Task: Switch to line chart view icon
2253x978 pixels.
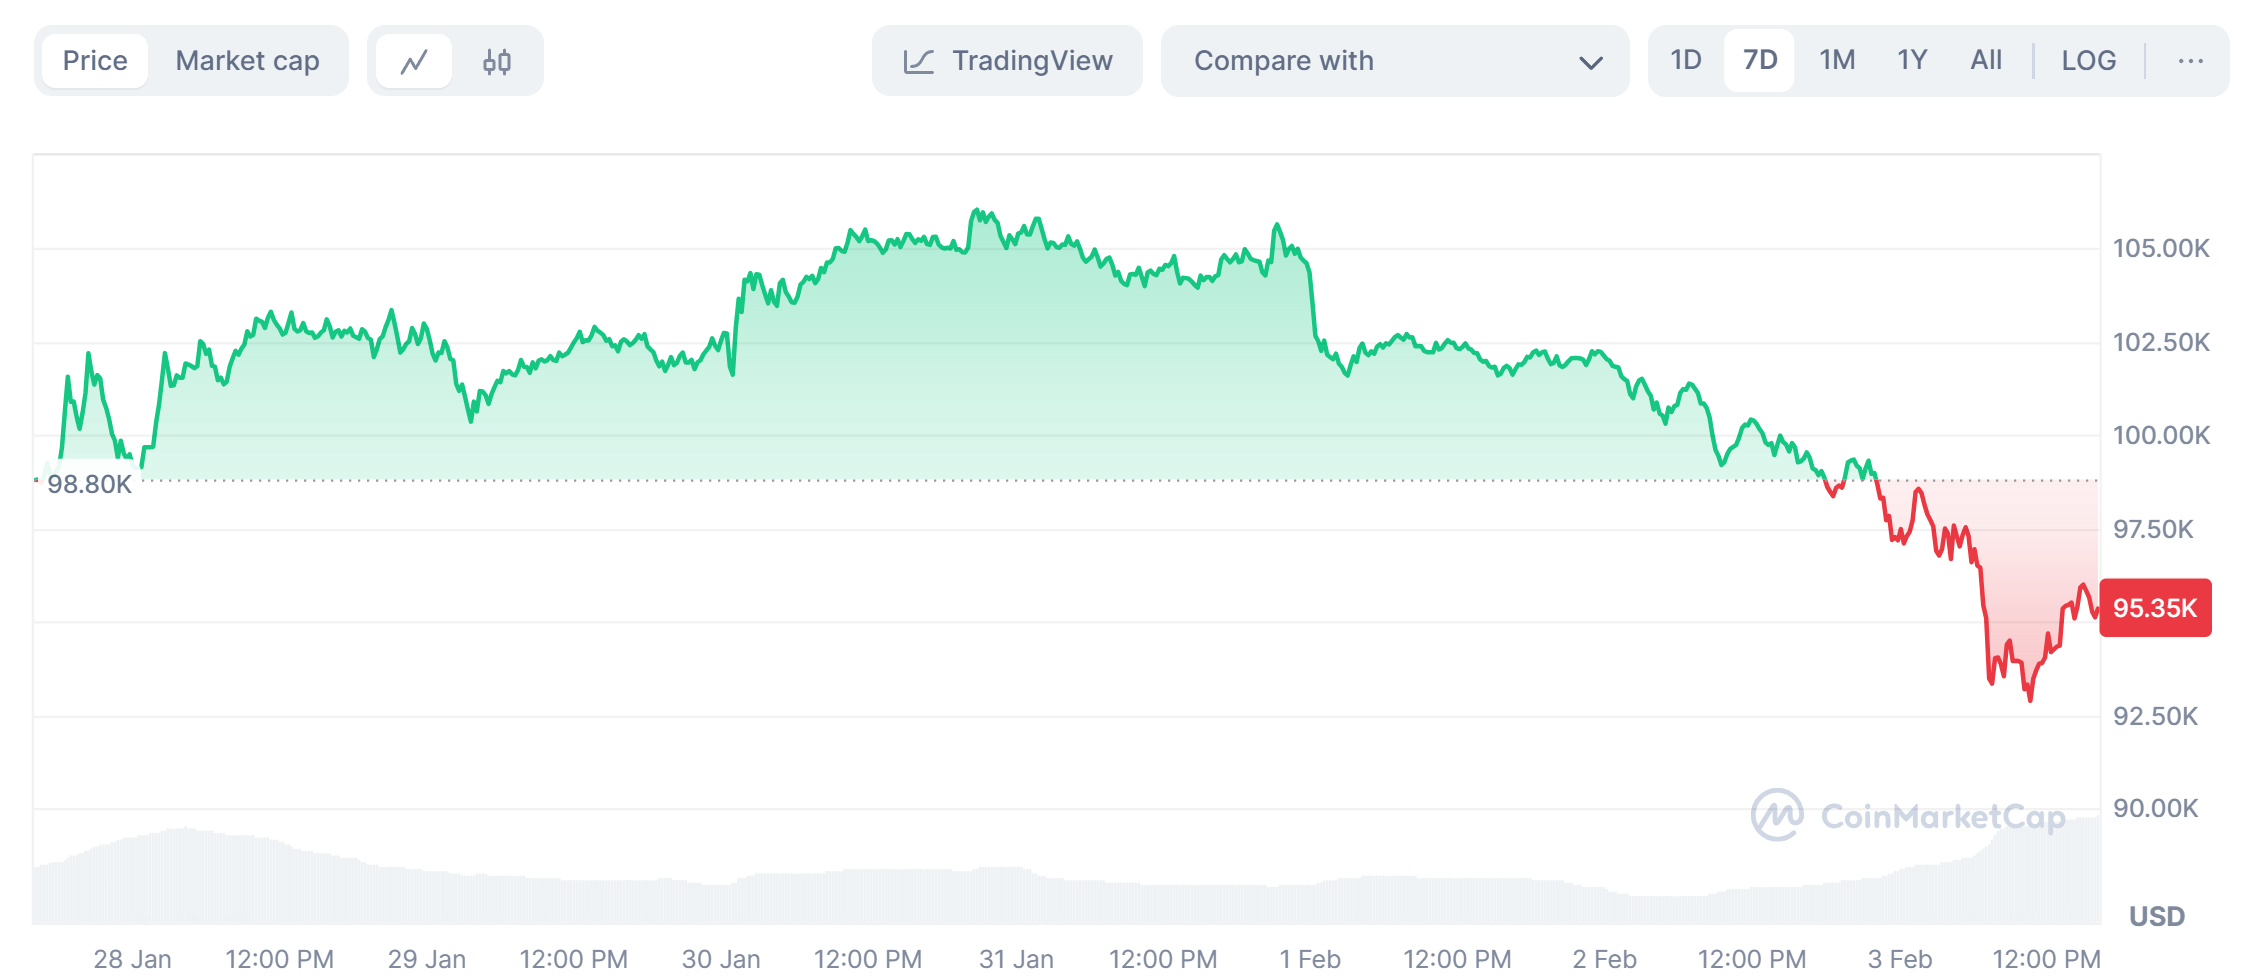Action: [414, 61]
